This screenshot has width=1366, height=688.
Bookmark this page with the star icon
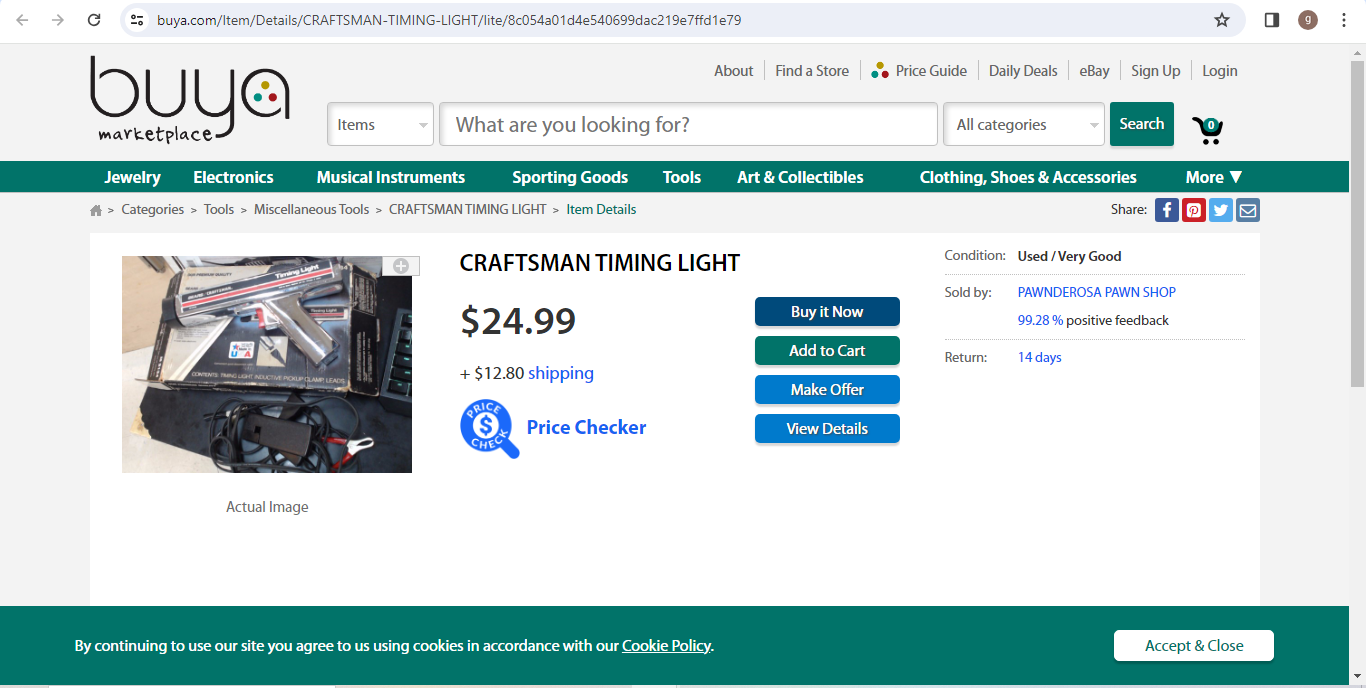click(1221, 20)
